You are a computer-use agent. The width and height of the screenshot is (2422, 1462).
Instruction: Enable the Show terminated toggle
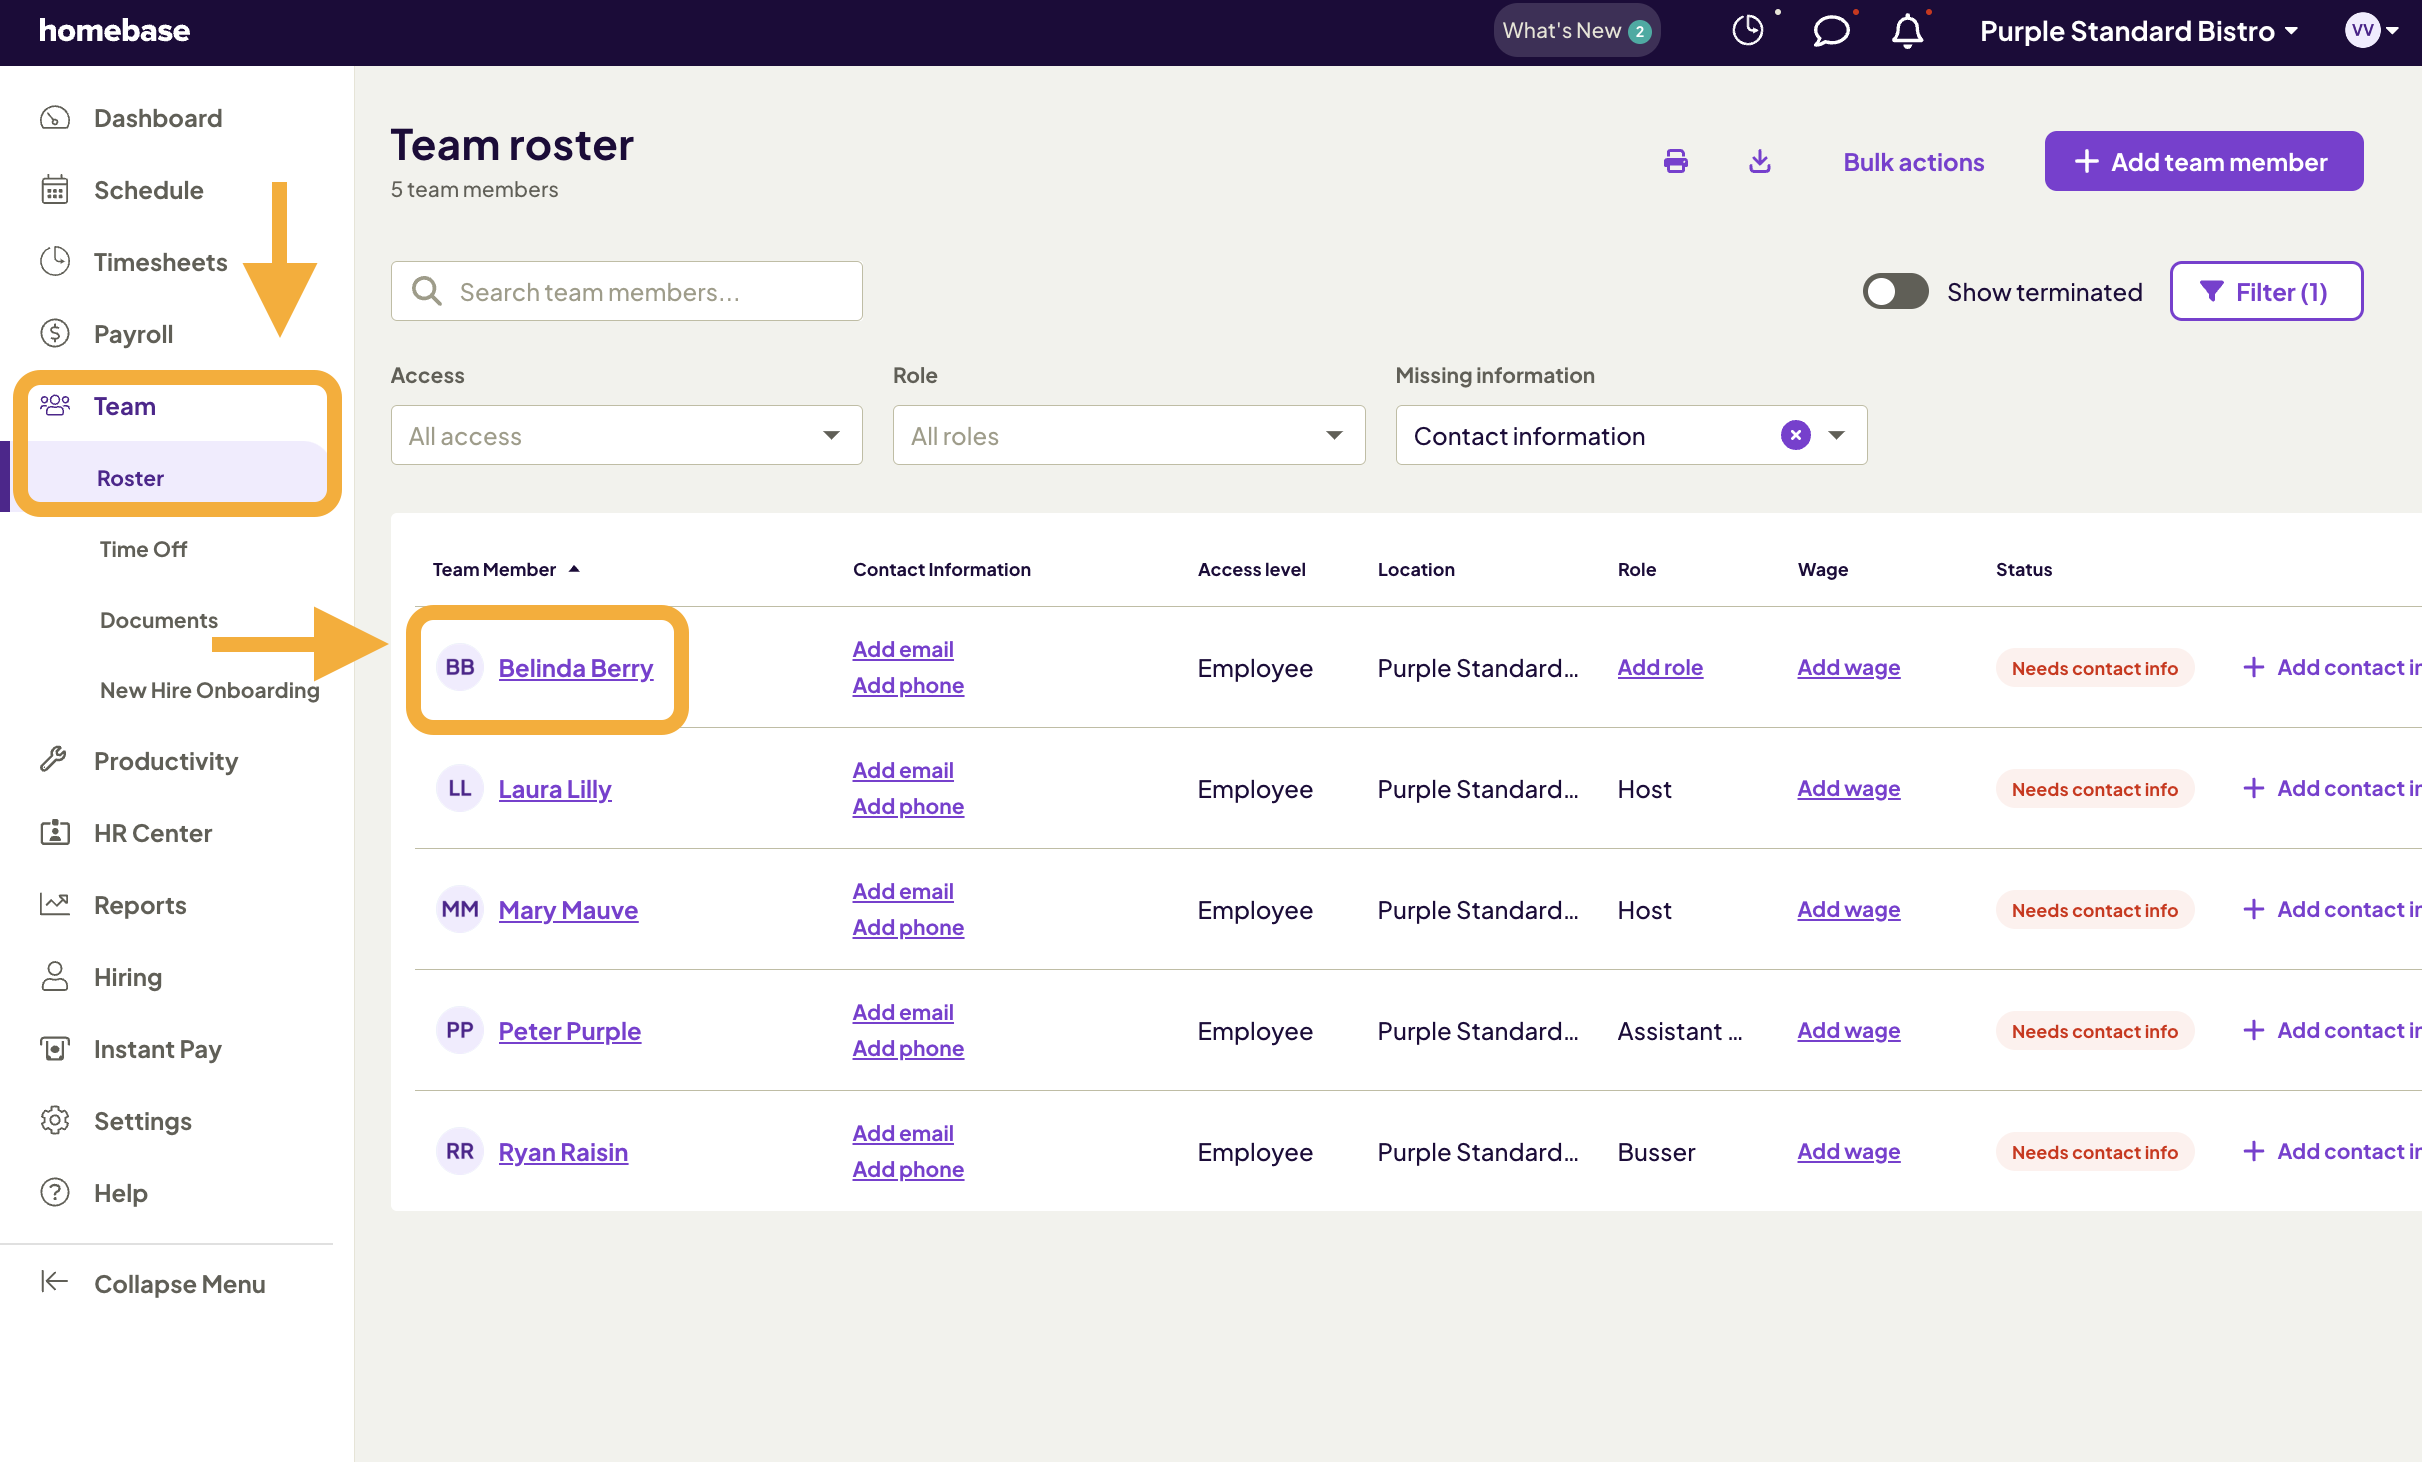click(x=1894, y=291)
